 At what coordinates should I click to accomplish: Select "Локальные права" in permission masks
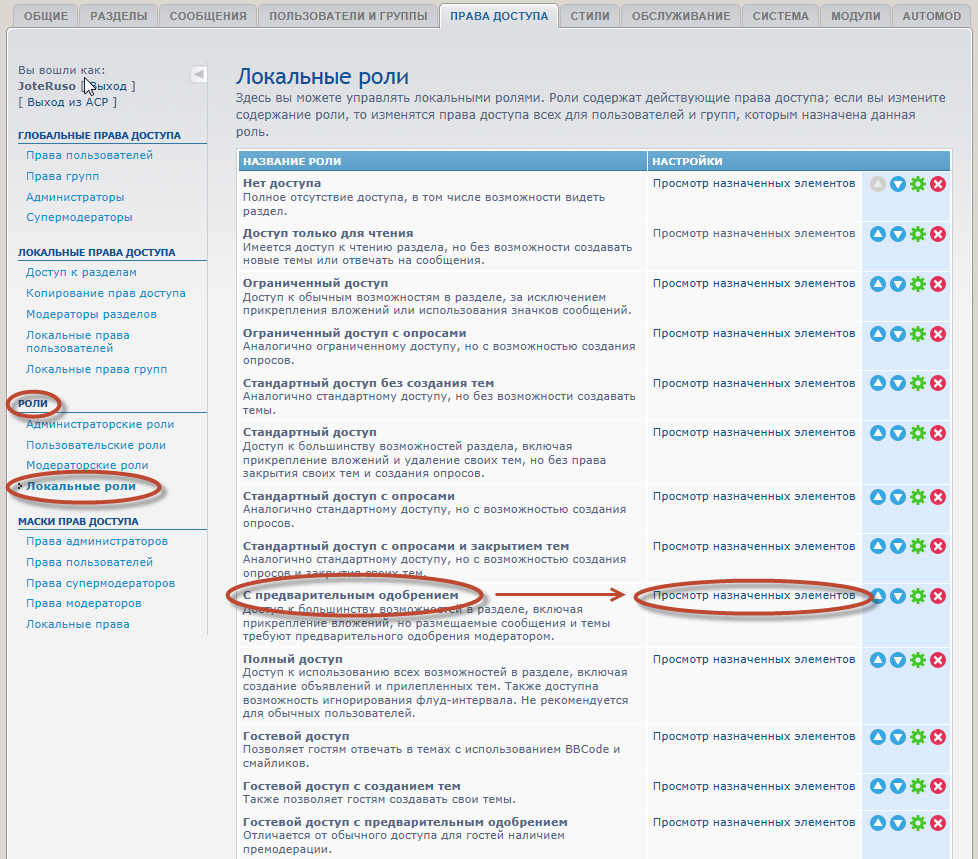pyautogui.click(x=77, y=624)
